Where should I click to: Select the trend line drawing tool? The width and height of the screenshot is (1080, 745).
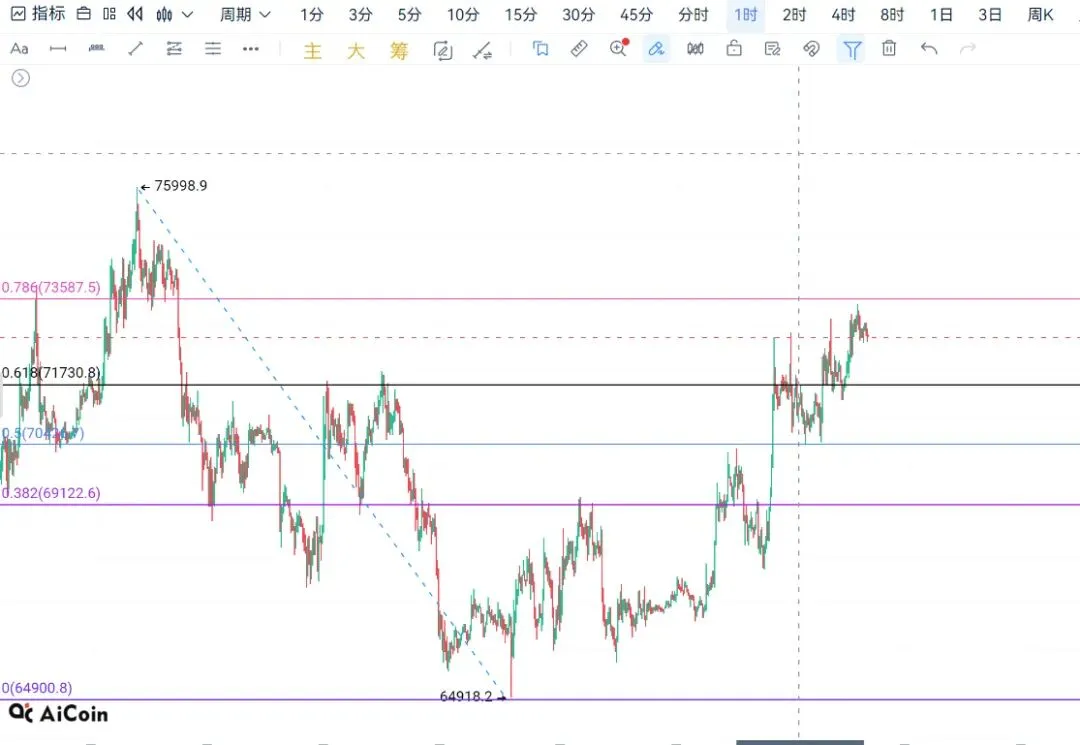click(136, 48)
